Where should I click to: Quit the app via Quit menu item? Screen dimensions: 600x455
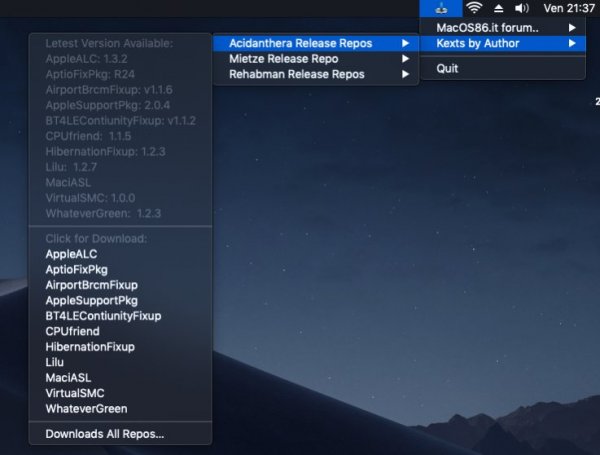click(447, 69)
